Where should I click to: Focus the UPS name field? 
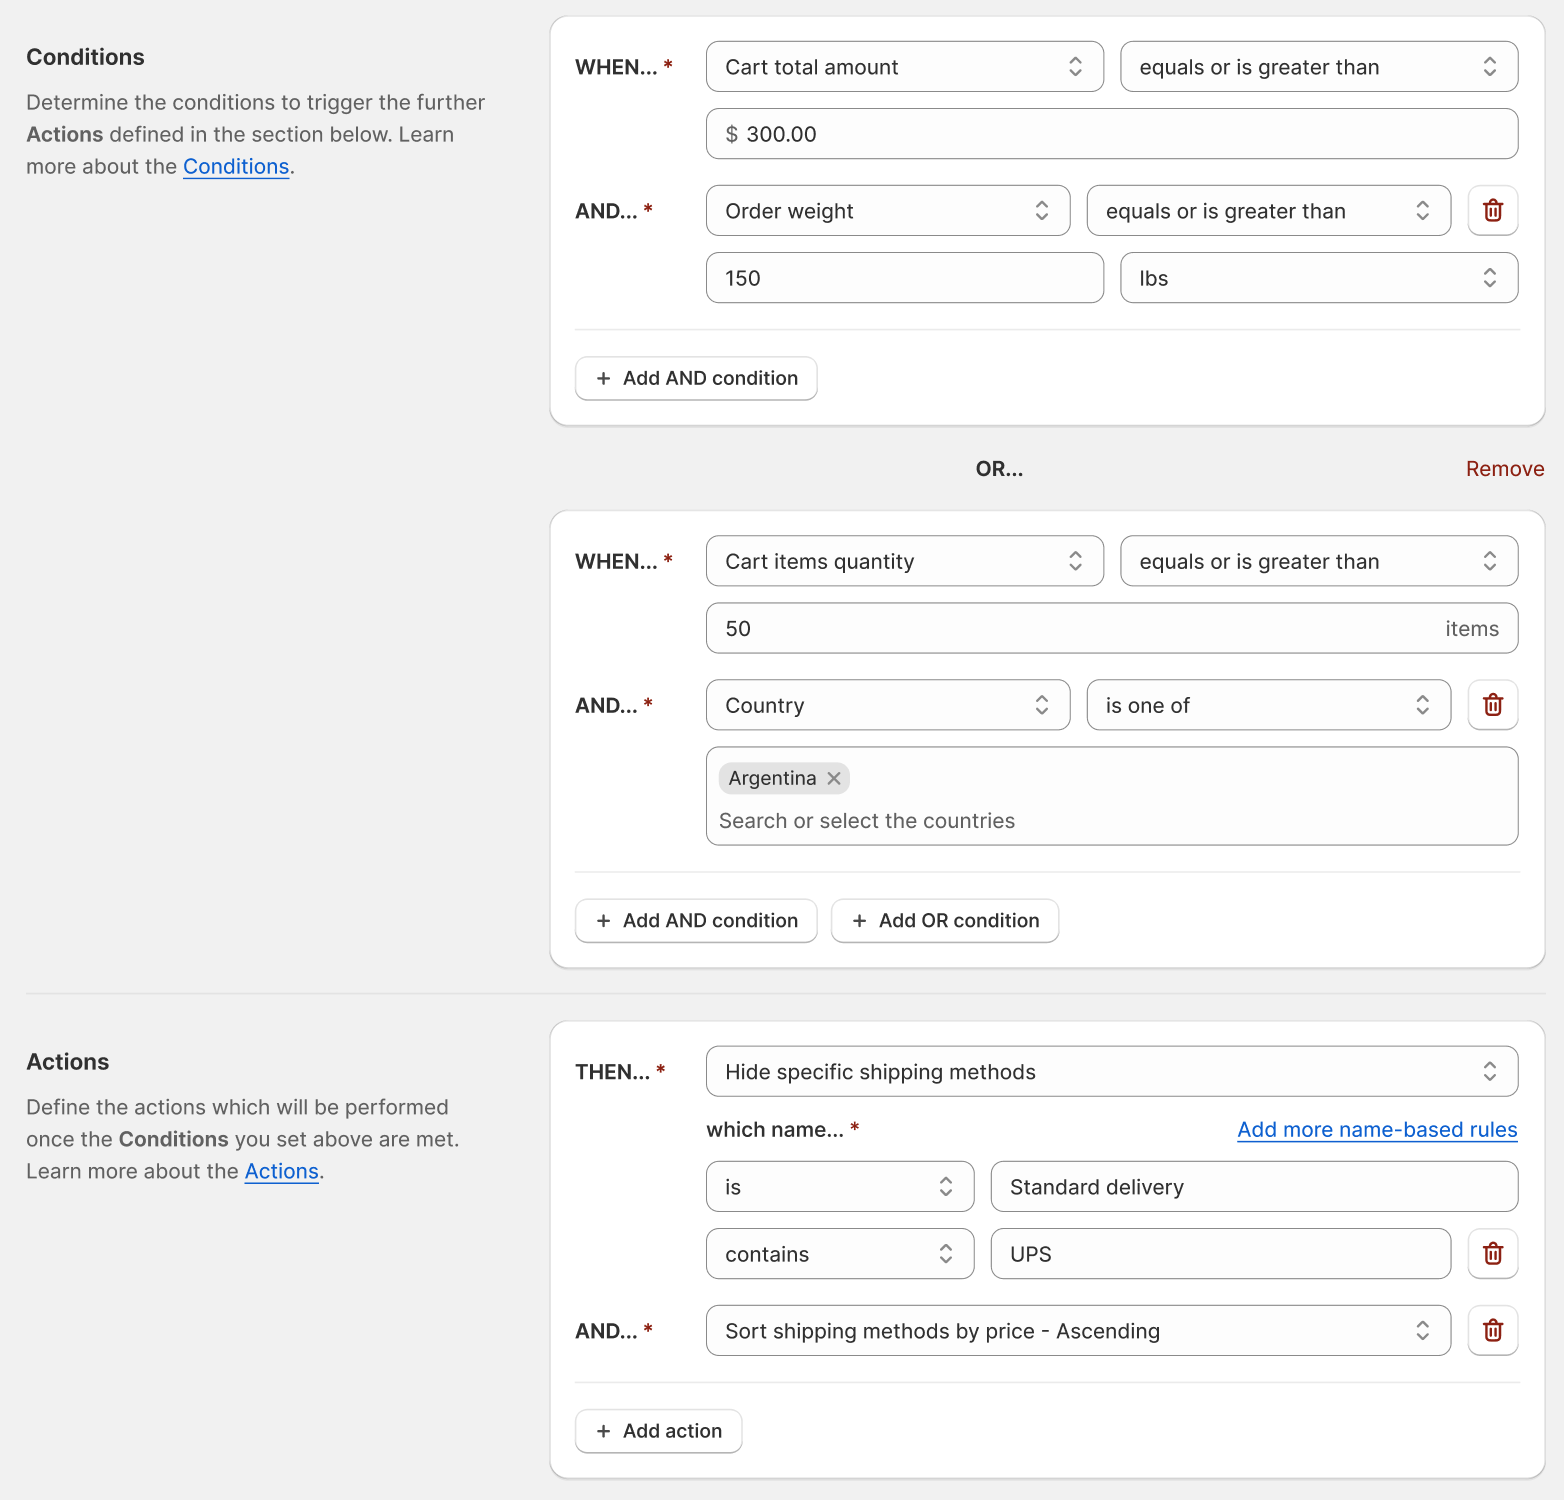click(1221, 1254)
